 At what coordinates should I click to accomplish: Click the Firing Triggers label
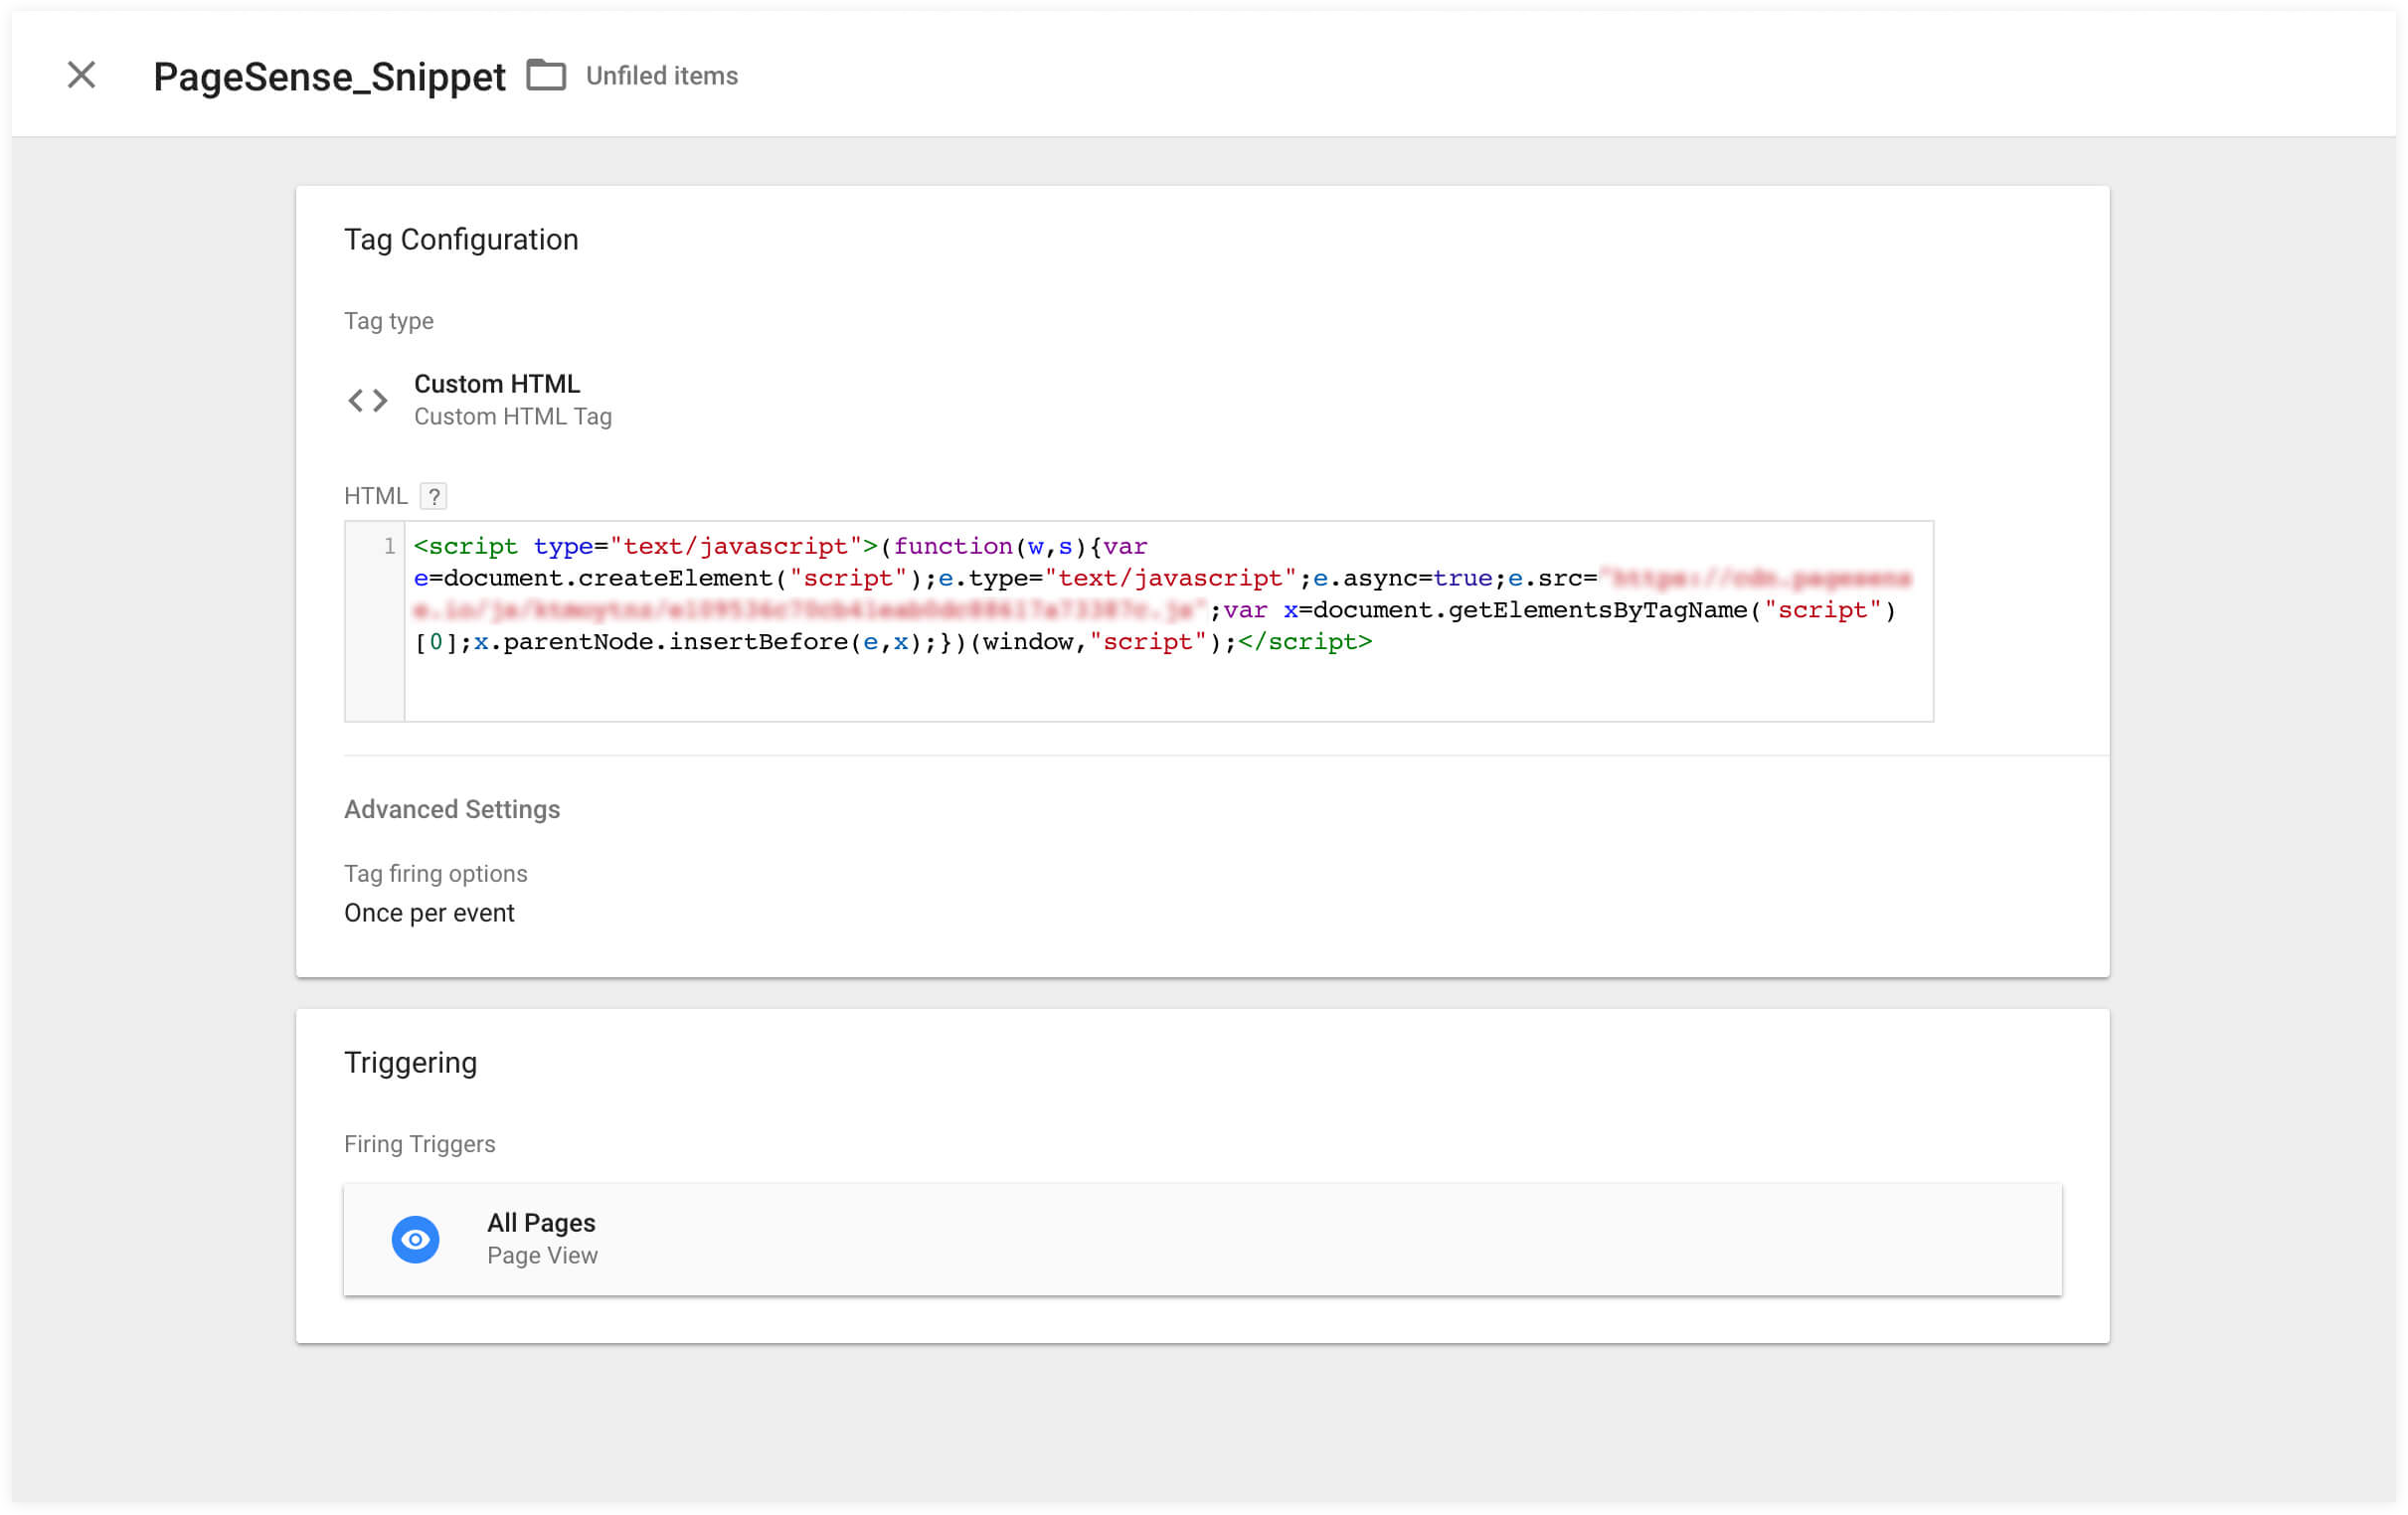[419, 1144]
